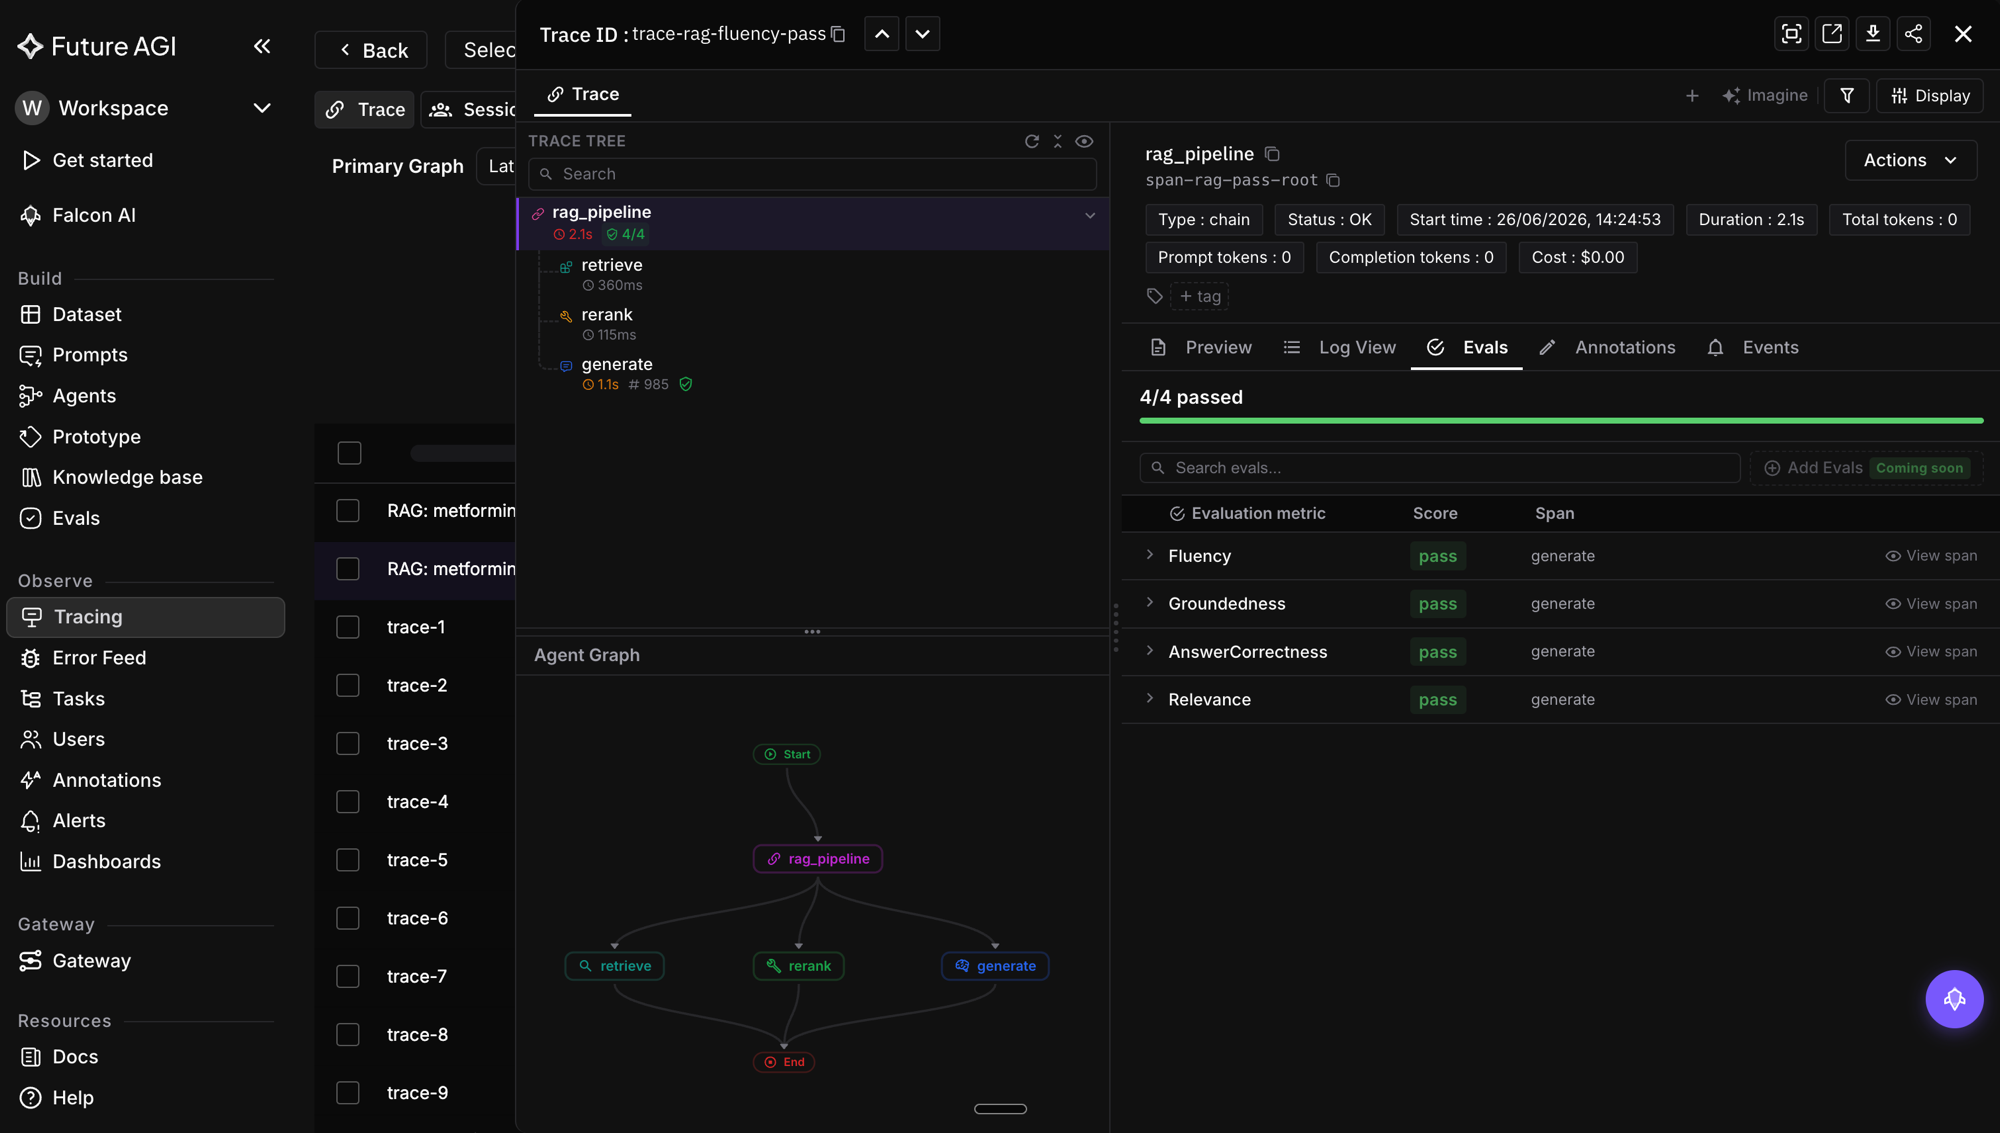Expand the AnswerCorrectness evaluation row

[1150, 651]
